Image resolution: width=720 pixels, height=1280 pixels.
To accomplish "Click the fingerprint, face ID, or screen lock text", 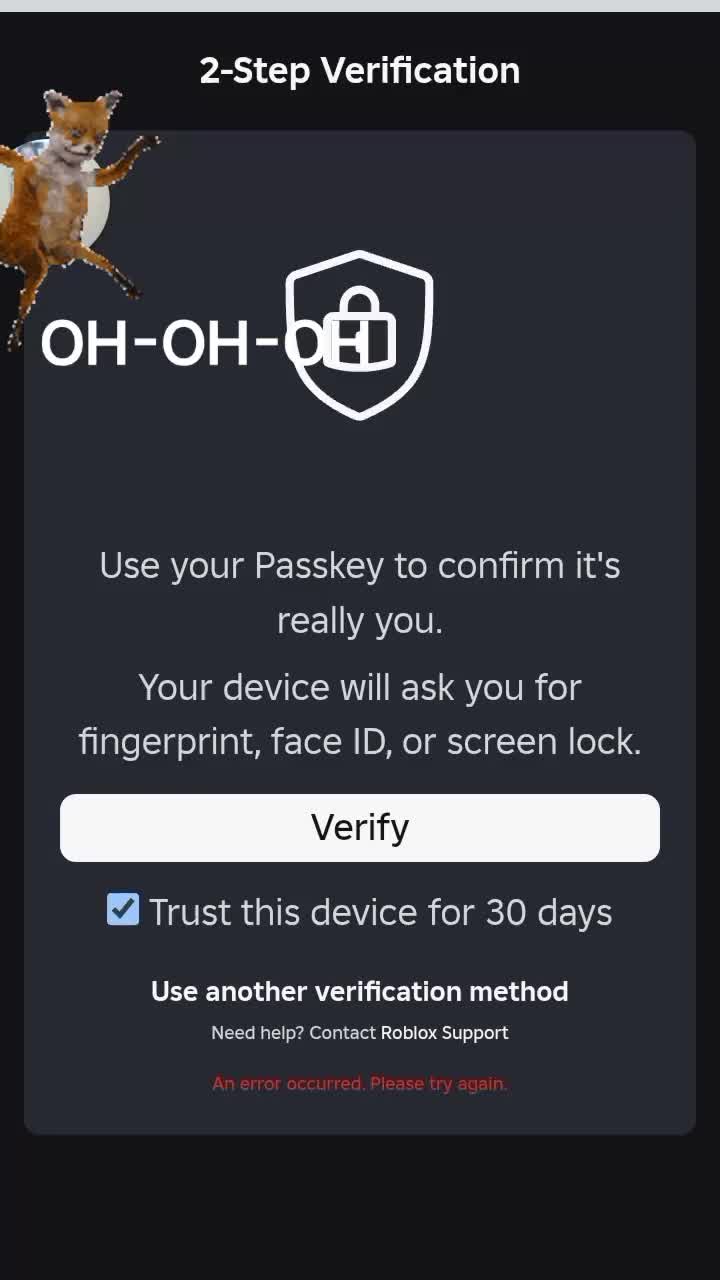I will point(360,741).
